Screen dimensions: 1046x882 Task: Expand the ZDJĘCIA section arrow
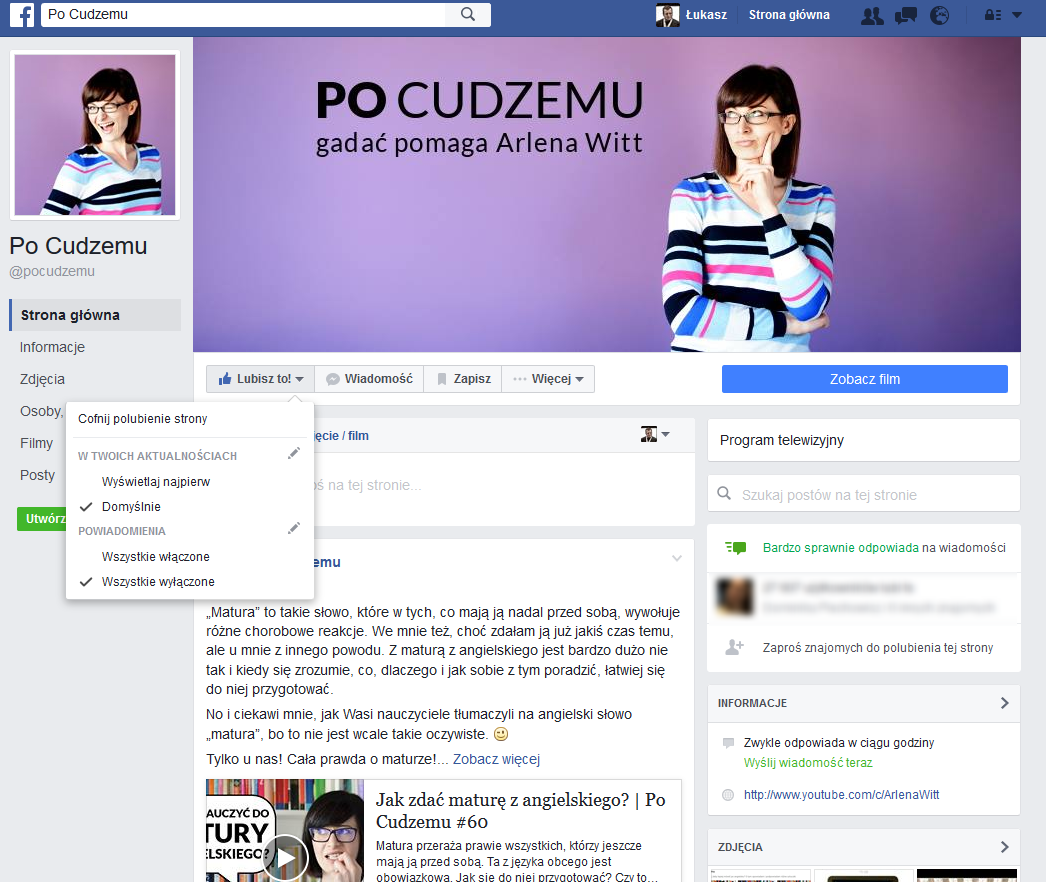(x=1005, y=847)
